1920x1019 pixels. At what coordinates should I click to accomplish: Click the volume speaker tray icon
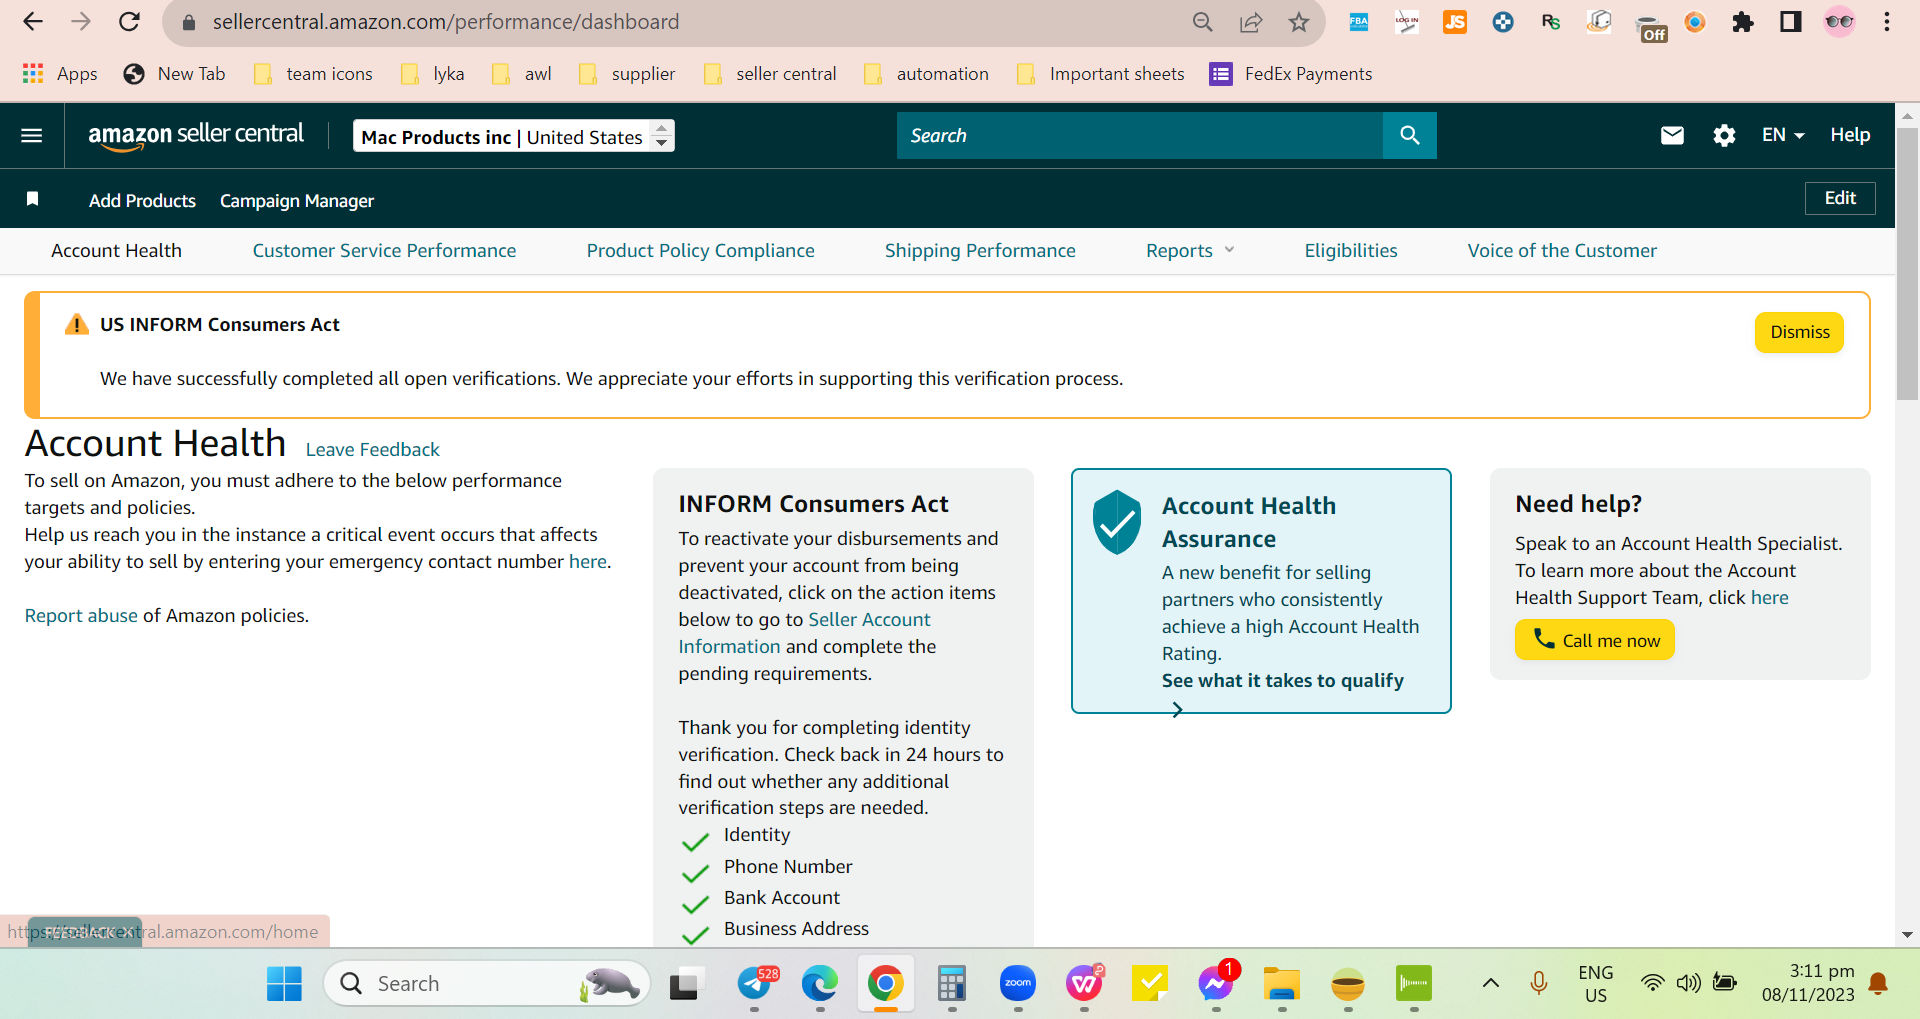tap(1689, 983)
